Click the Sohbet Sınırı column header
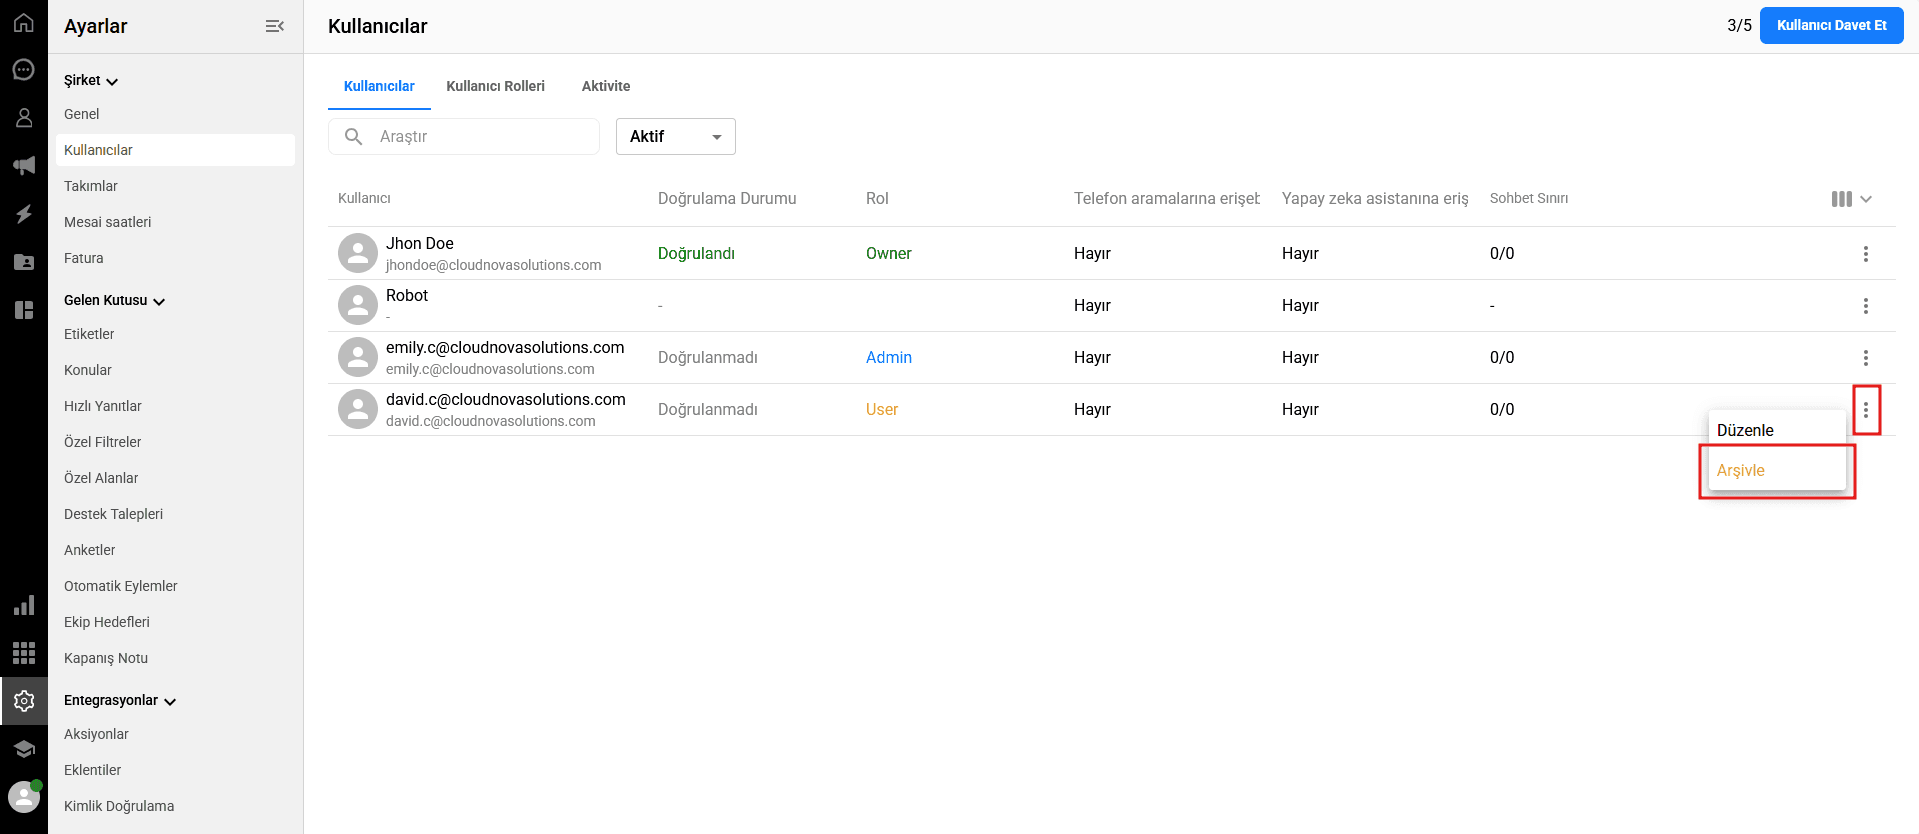The image size is (1919, 834). pyautogui.click(x=1529, y=198)
